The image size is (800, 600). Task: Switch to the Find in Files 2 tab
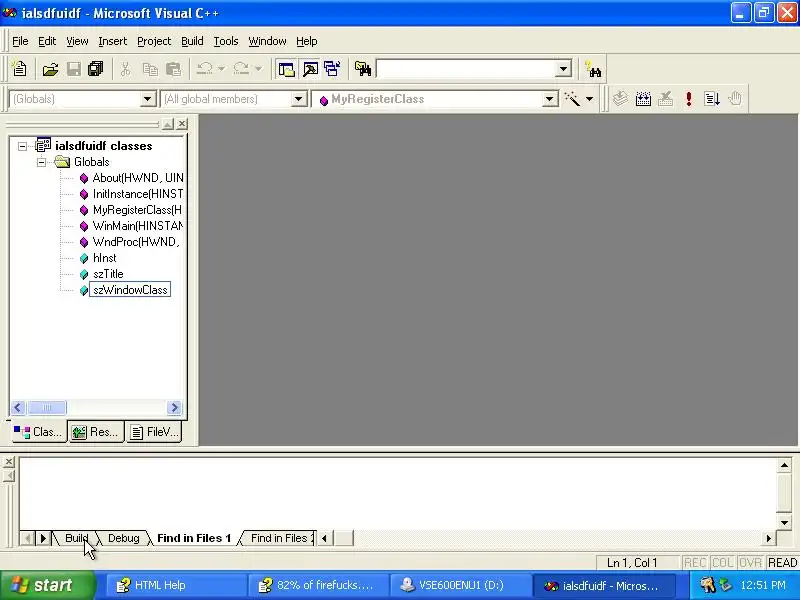[x=281, y=538]
